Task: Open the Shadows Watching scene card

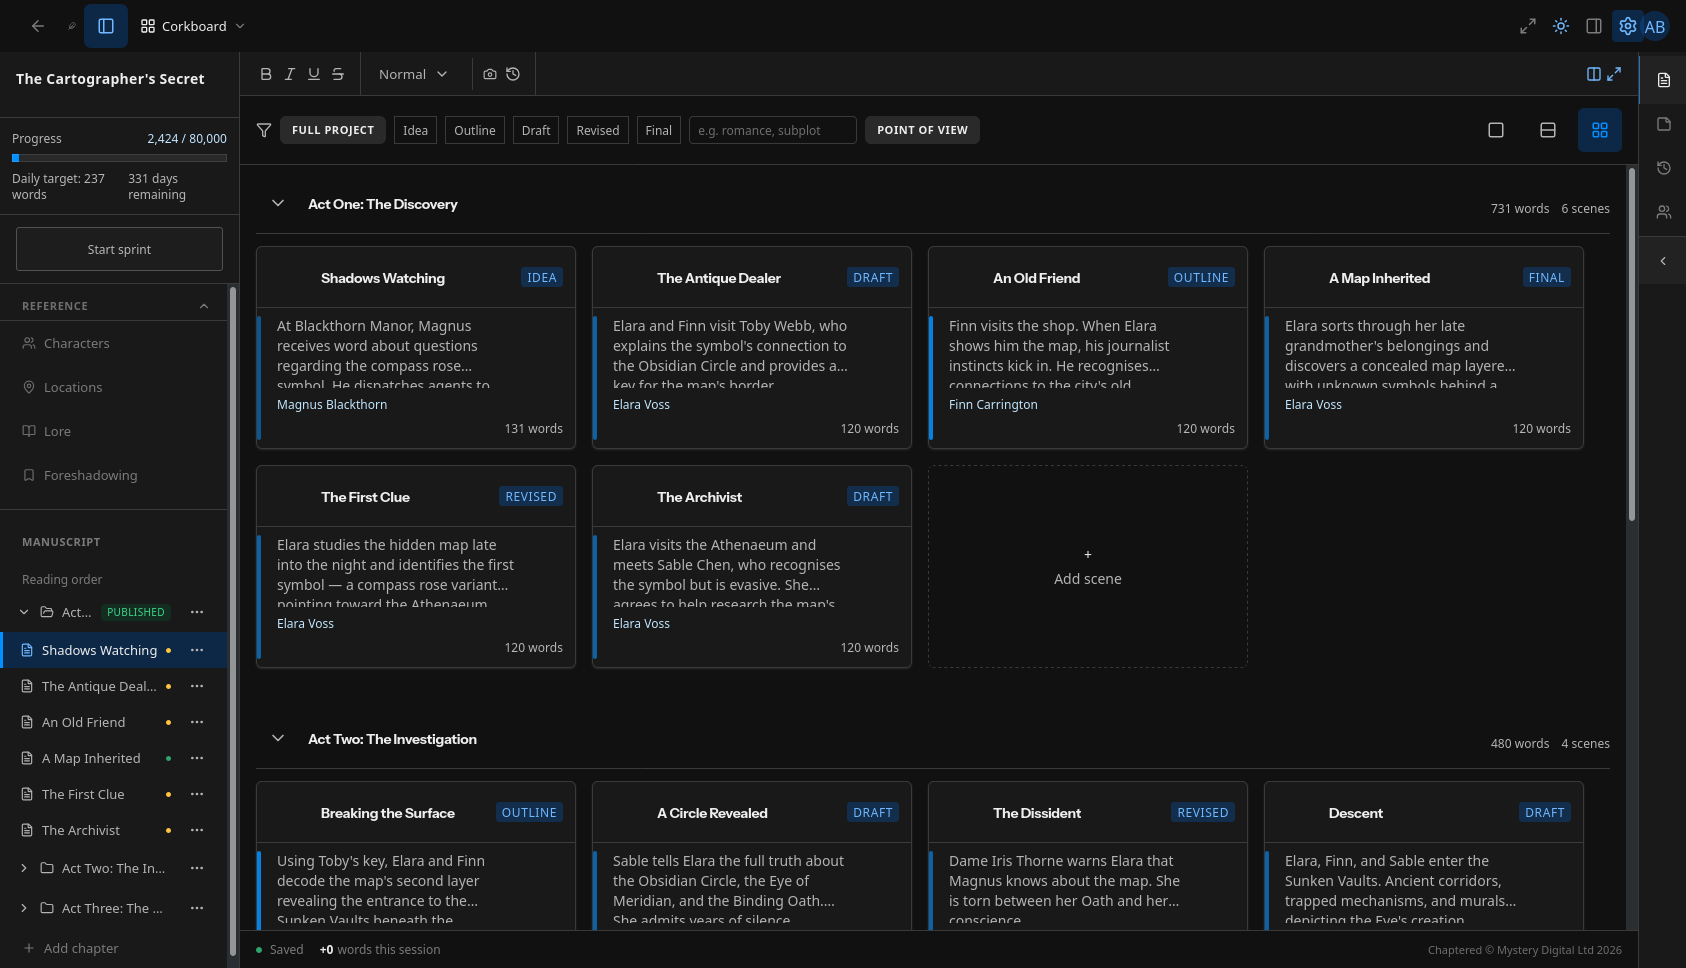Action: 416,347
